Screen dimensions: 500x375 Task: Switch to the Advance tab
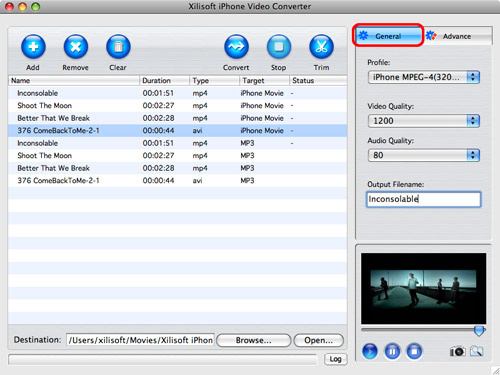click(x=457, y=36)
